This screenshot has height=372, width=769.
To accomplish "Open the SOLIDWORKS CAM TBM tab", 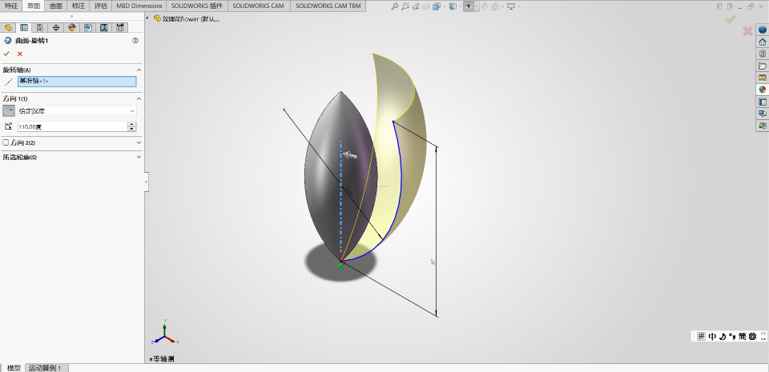I will [x=328, y=6].
